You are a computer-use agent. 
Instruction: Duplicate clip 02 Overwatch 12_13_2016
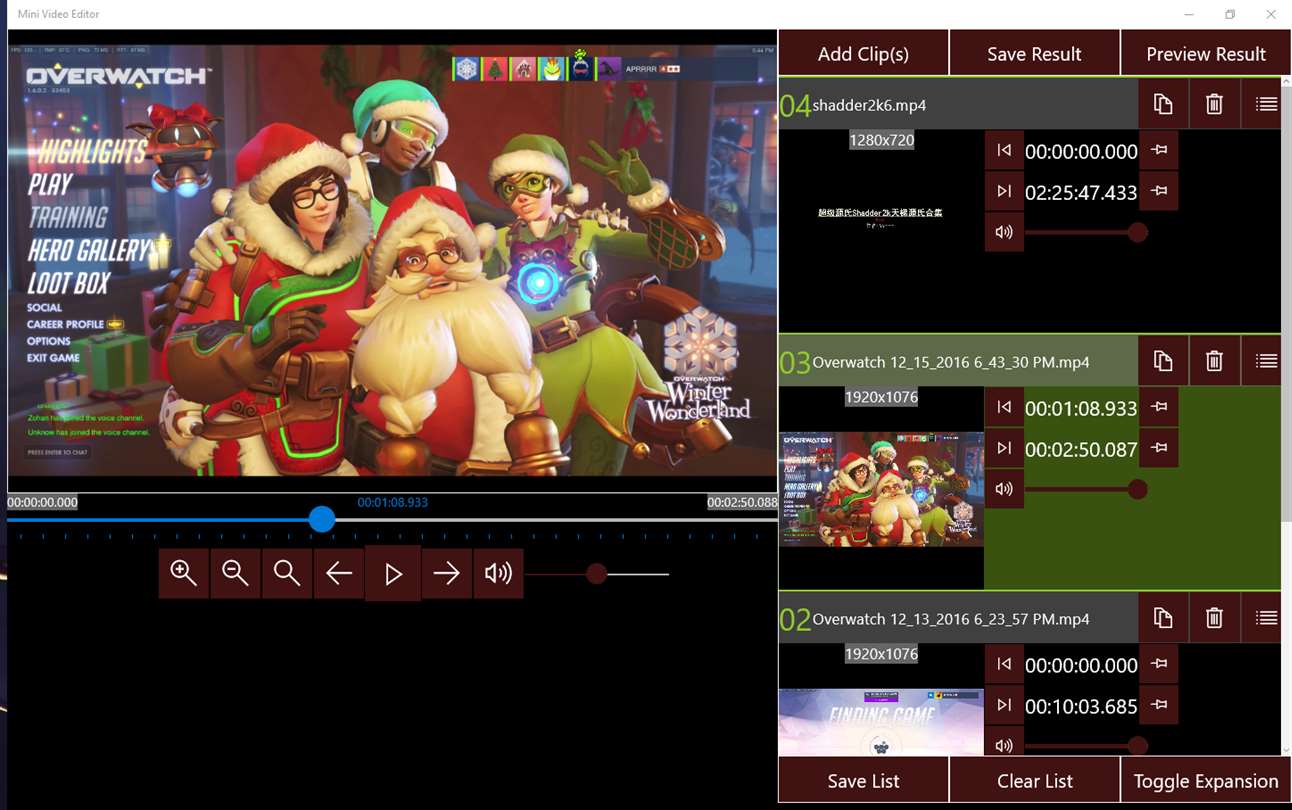click(1163, 618)
